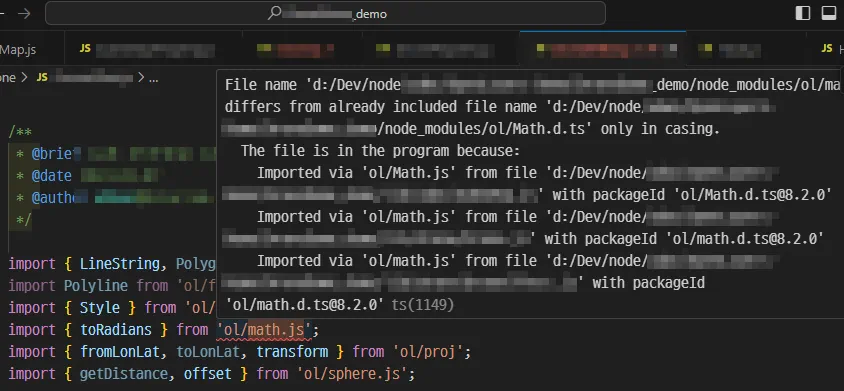
Task: Click 'only in casing.' in the tooltip
Action: [x=660, y=129]
